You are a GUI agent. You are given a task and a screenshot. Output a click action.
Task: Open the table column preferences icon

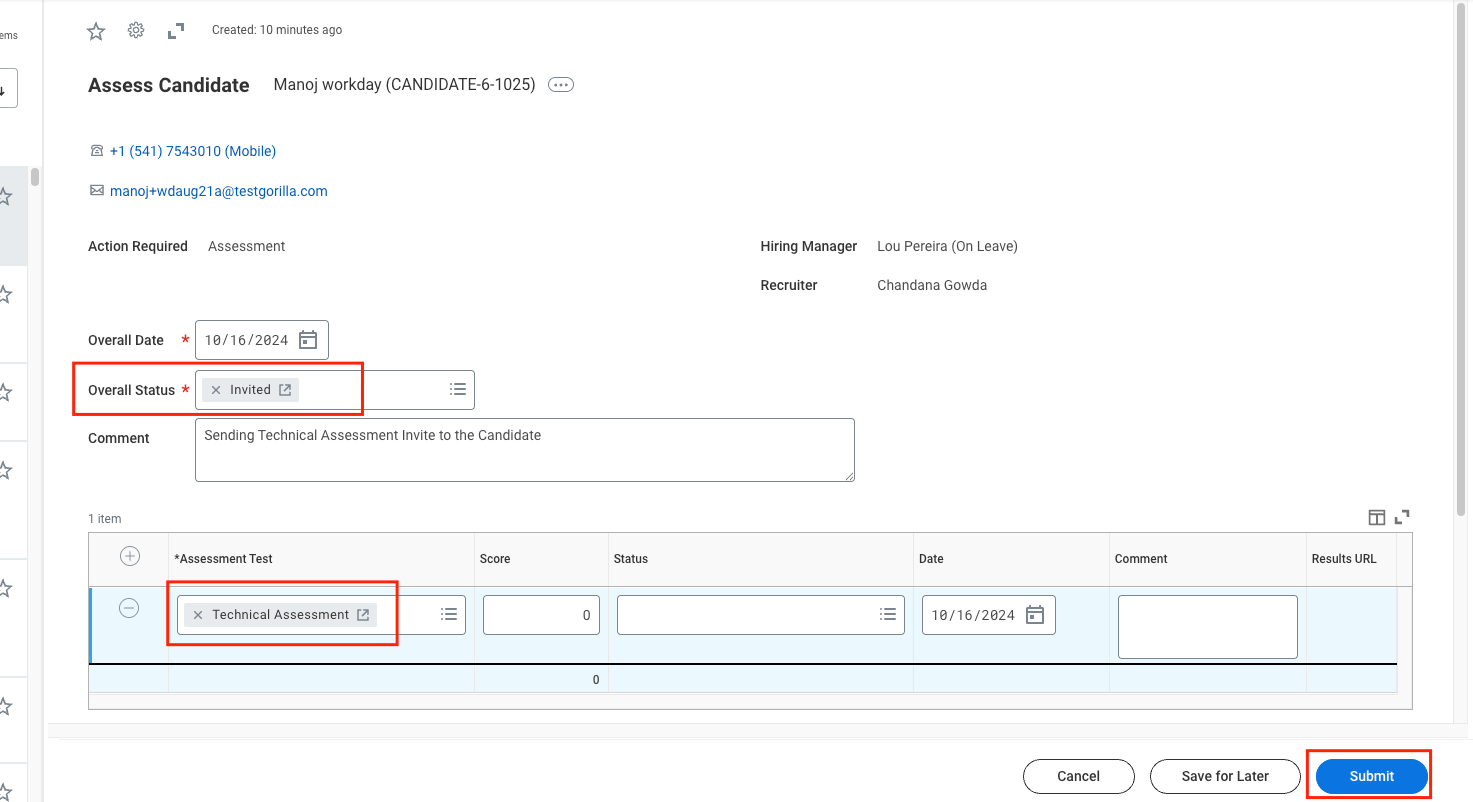click(x=1377, y=517)
